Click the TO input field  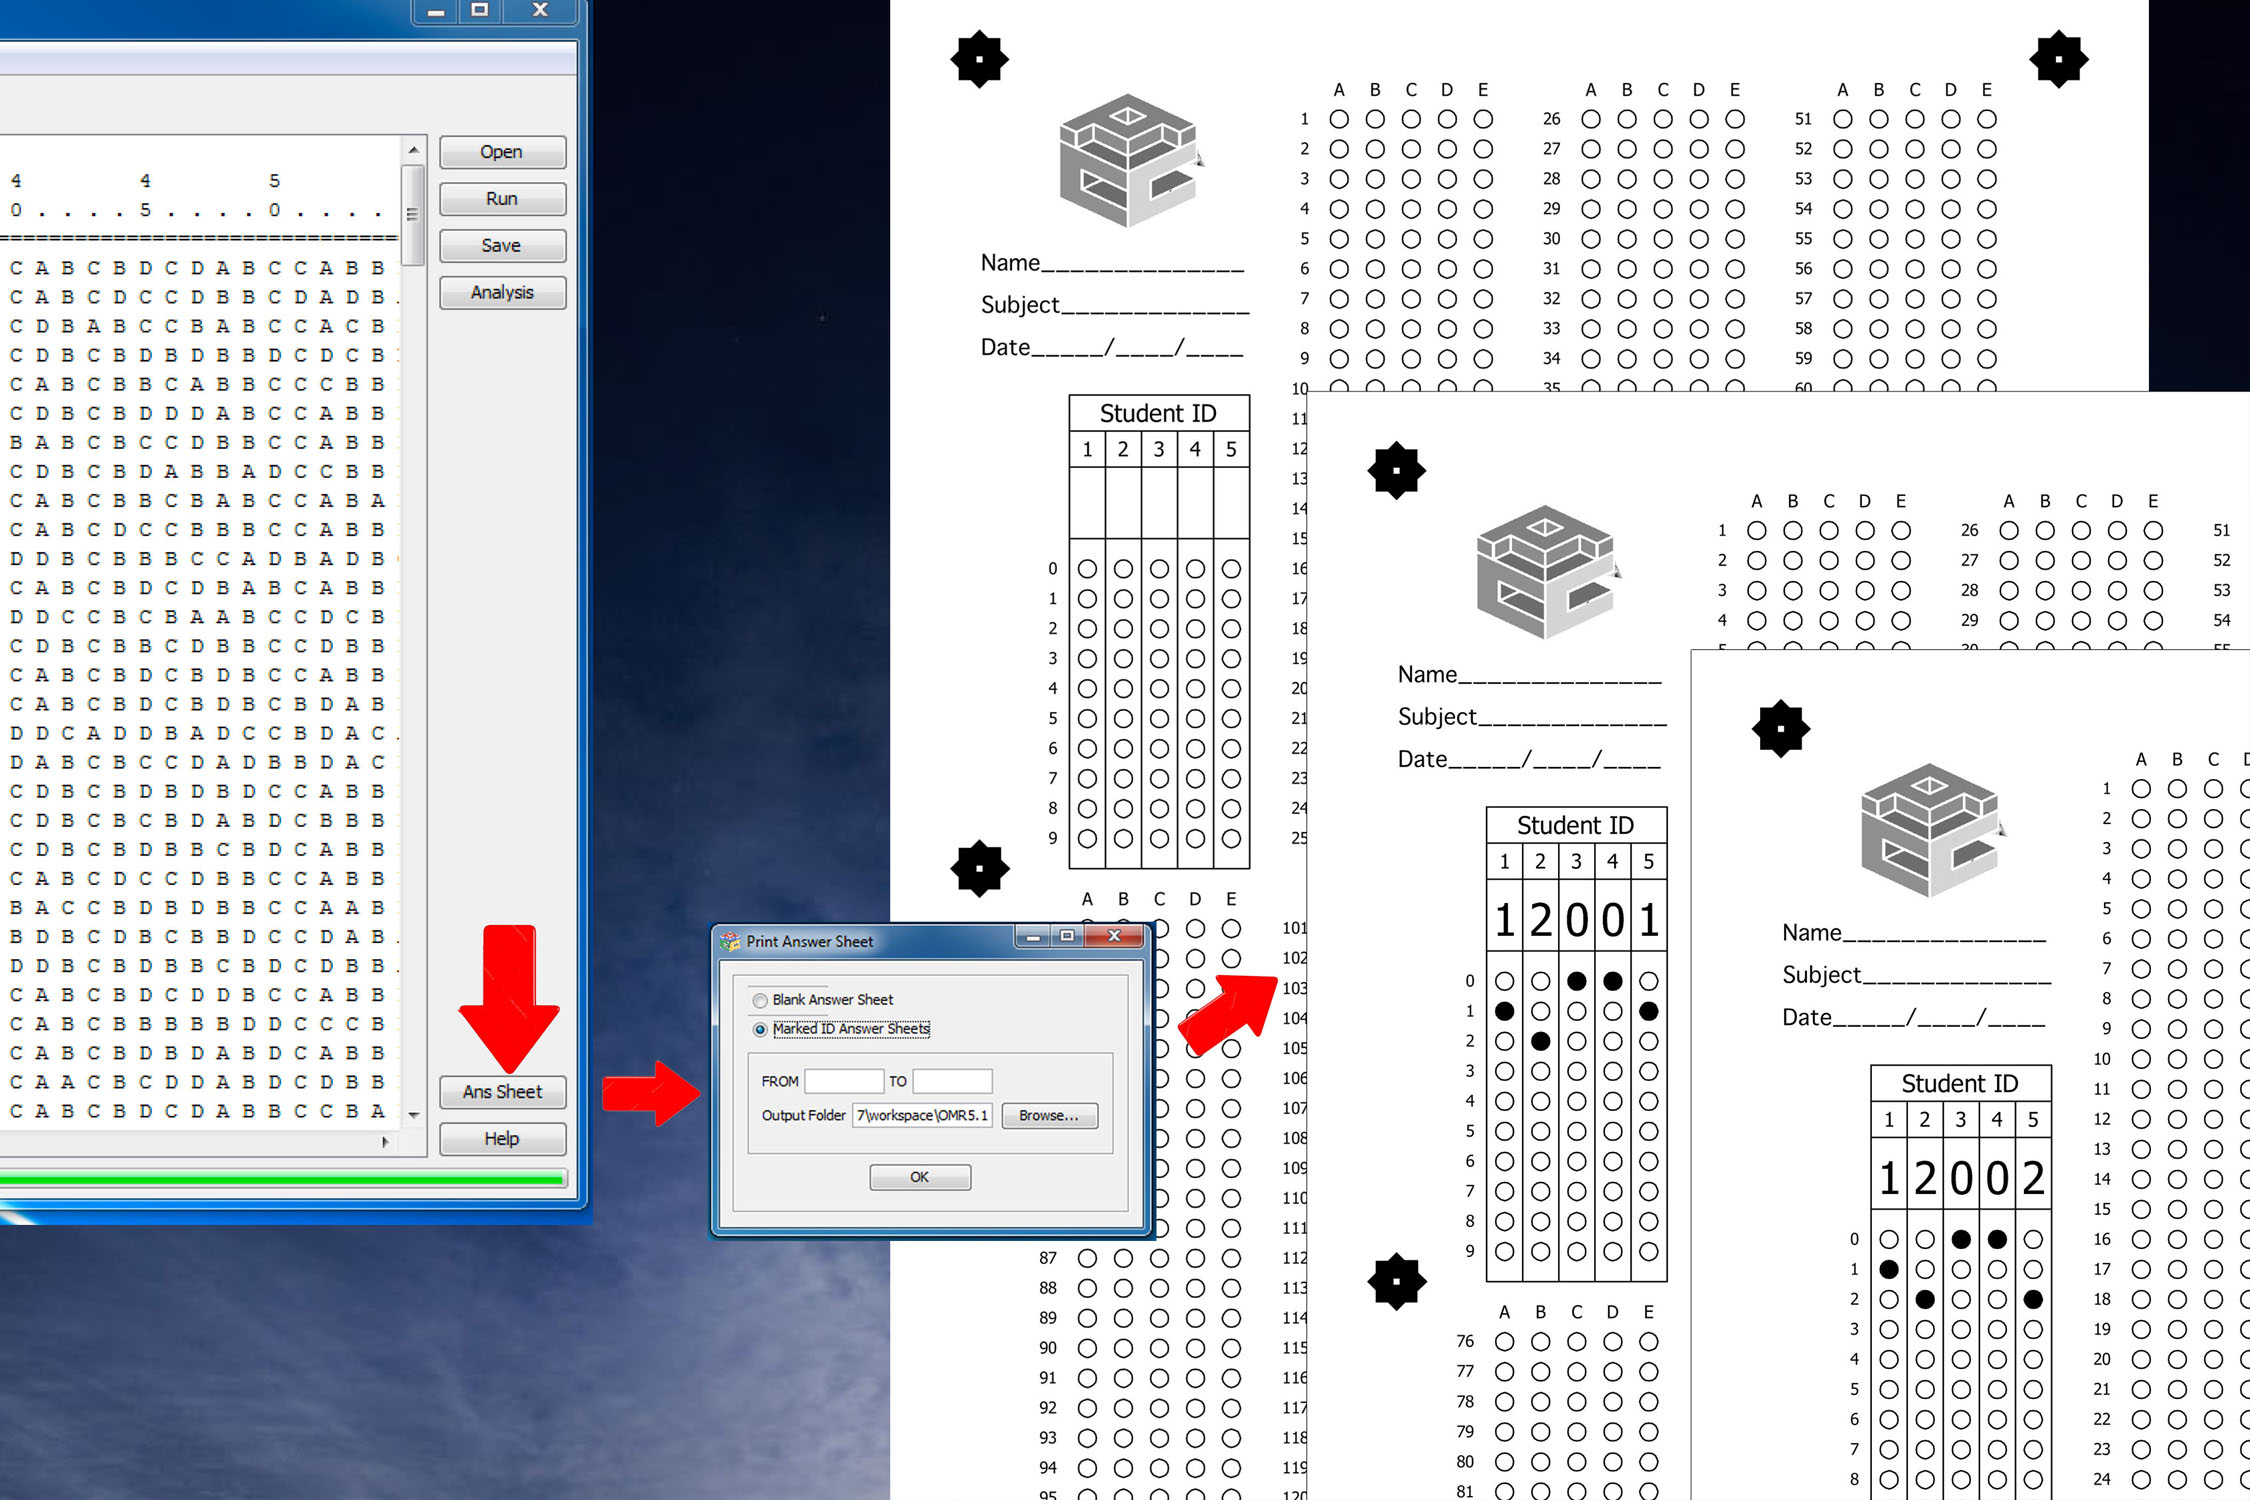(951, 1081)
